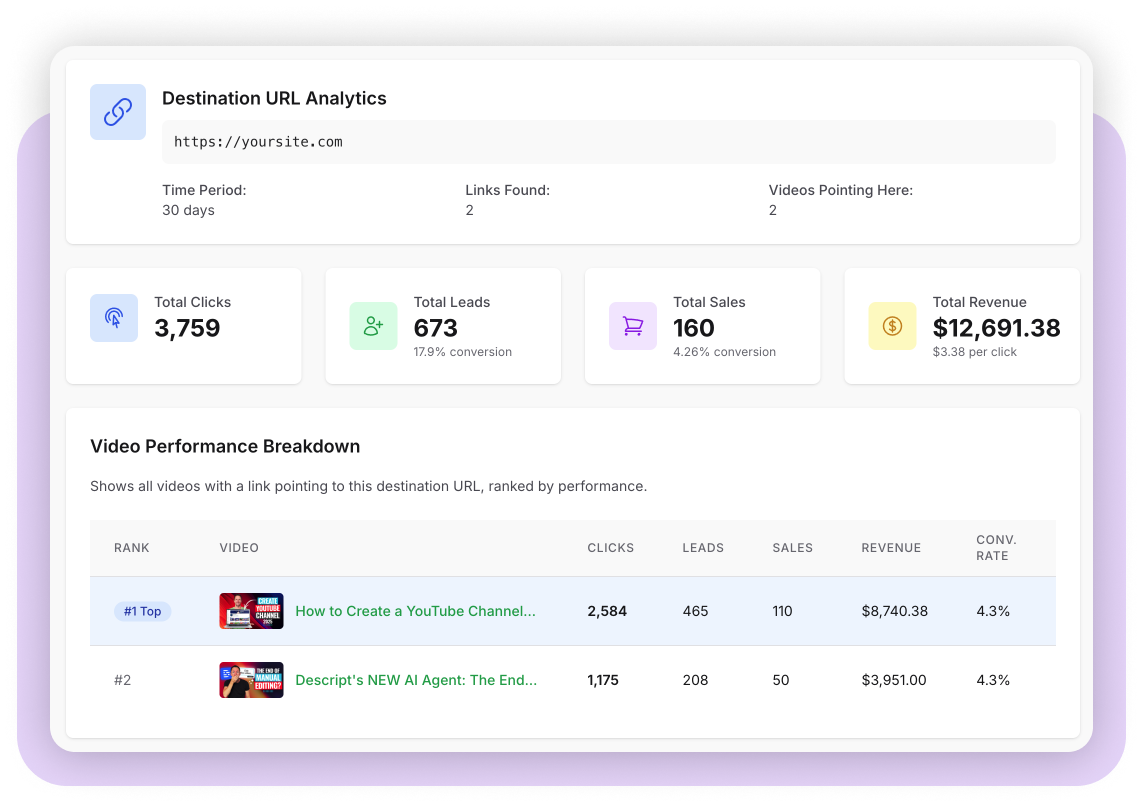
Task: Sort by the LEADS column header
Action: pos(703,547)
